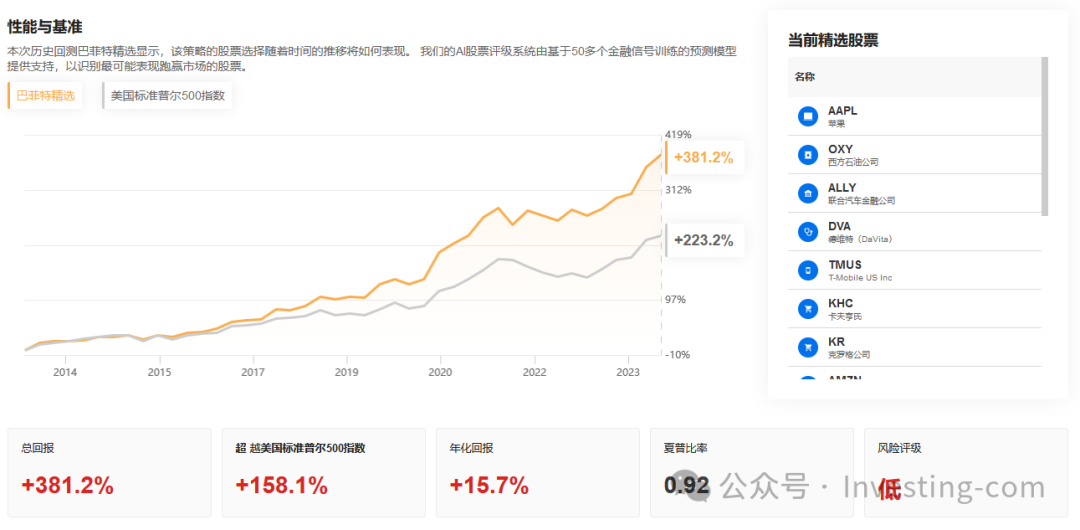Image resolution: width=1080 pixels, height=530 pixels.
Task: Click the DVA healthcare icon
Action: [807, 232]
